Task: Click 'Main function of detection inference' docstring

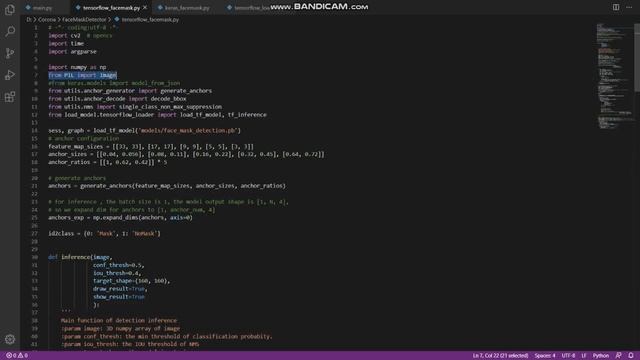Action: point(119,320)
